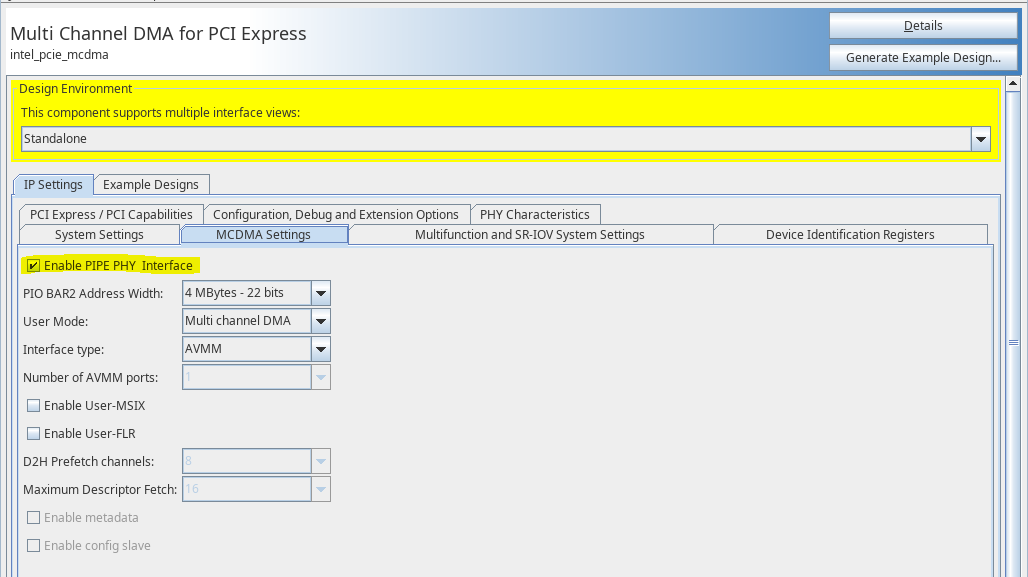Expand PIO BAR2 Address Width dropdown arrow
1028x577 pixels.
tap(321, 293)
